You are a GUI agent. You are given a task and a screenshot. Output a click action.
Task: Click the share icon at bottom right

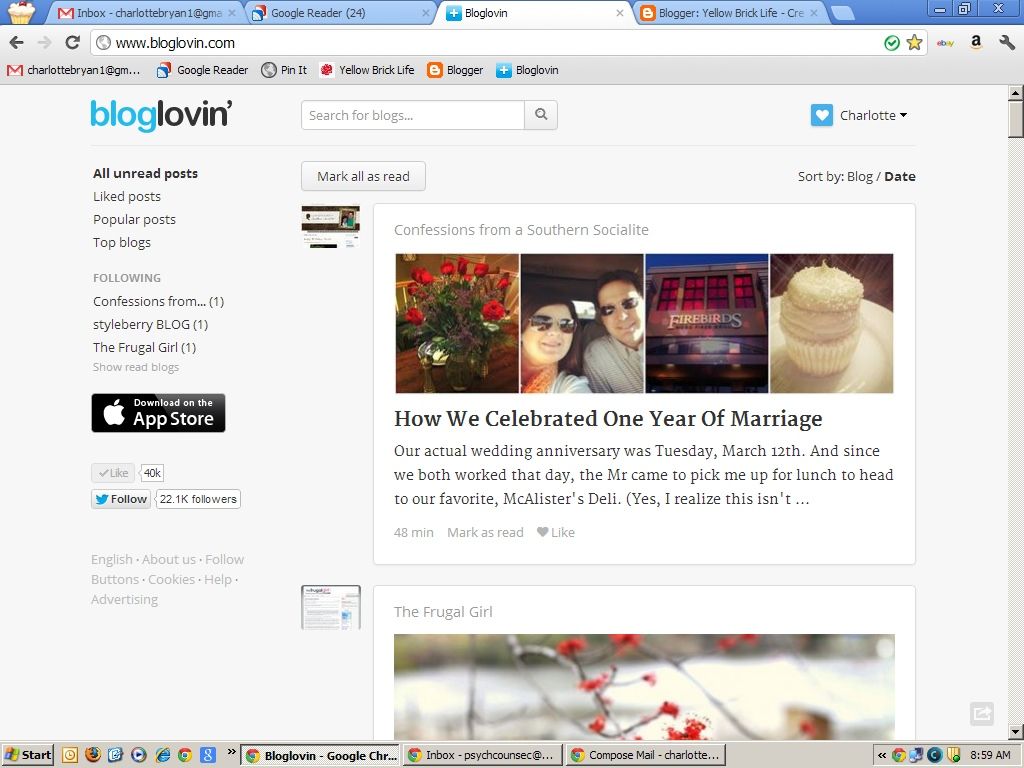(982, 713)
